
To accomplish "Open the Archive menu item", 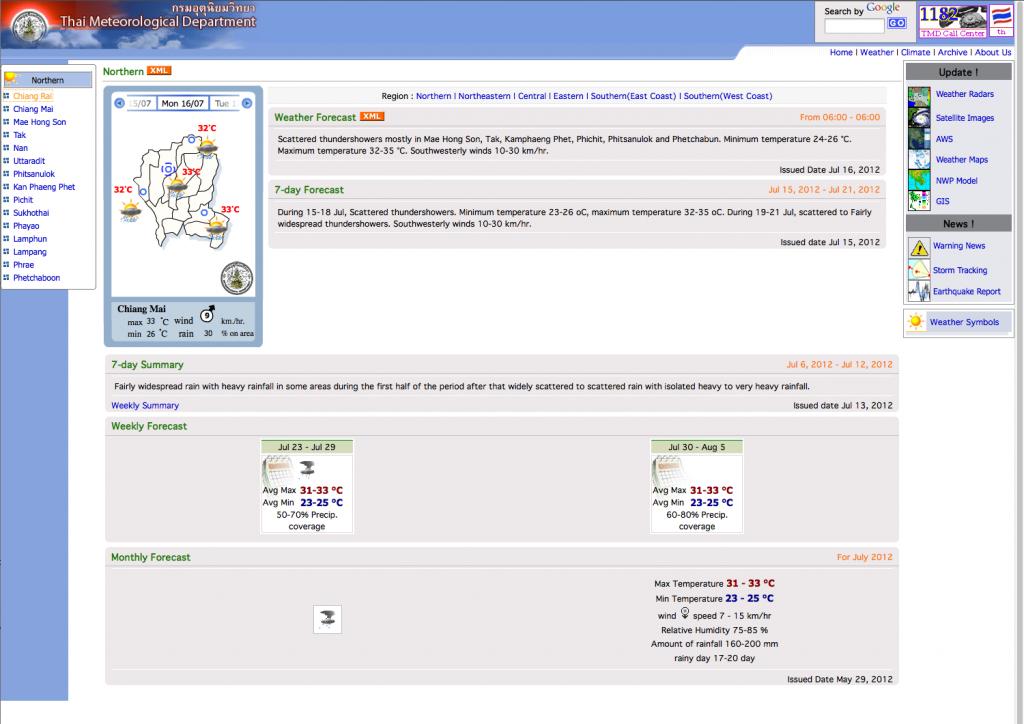I will pos(953,52).
